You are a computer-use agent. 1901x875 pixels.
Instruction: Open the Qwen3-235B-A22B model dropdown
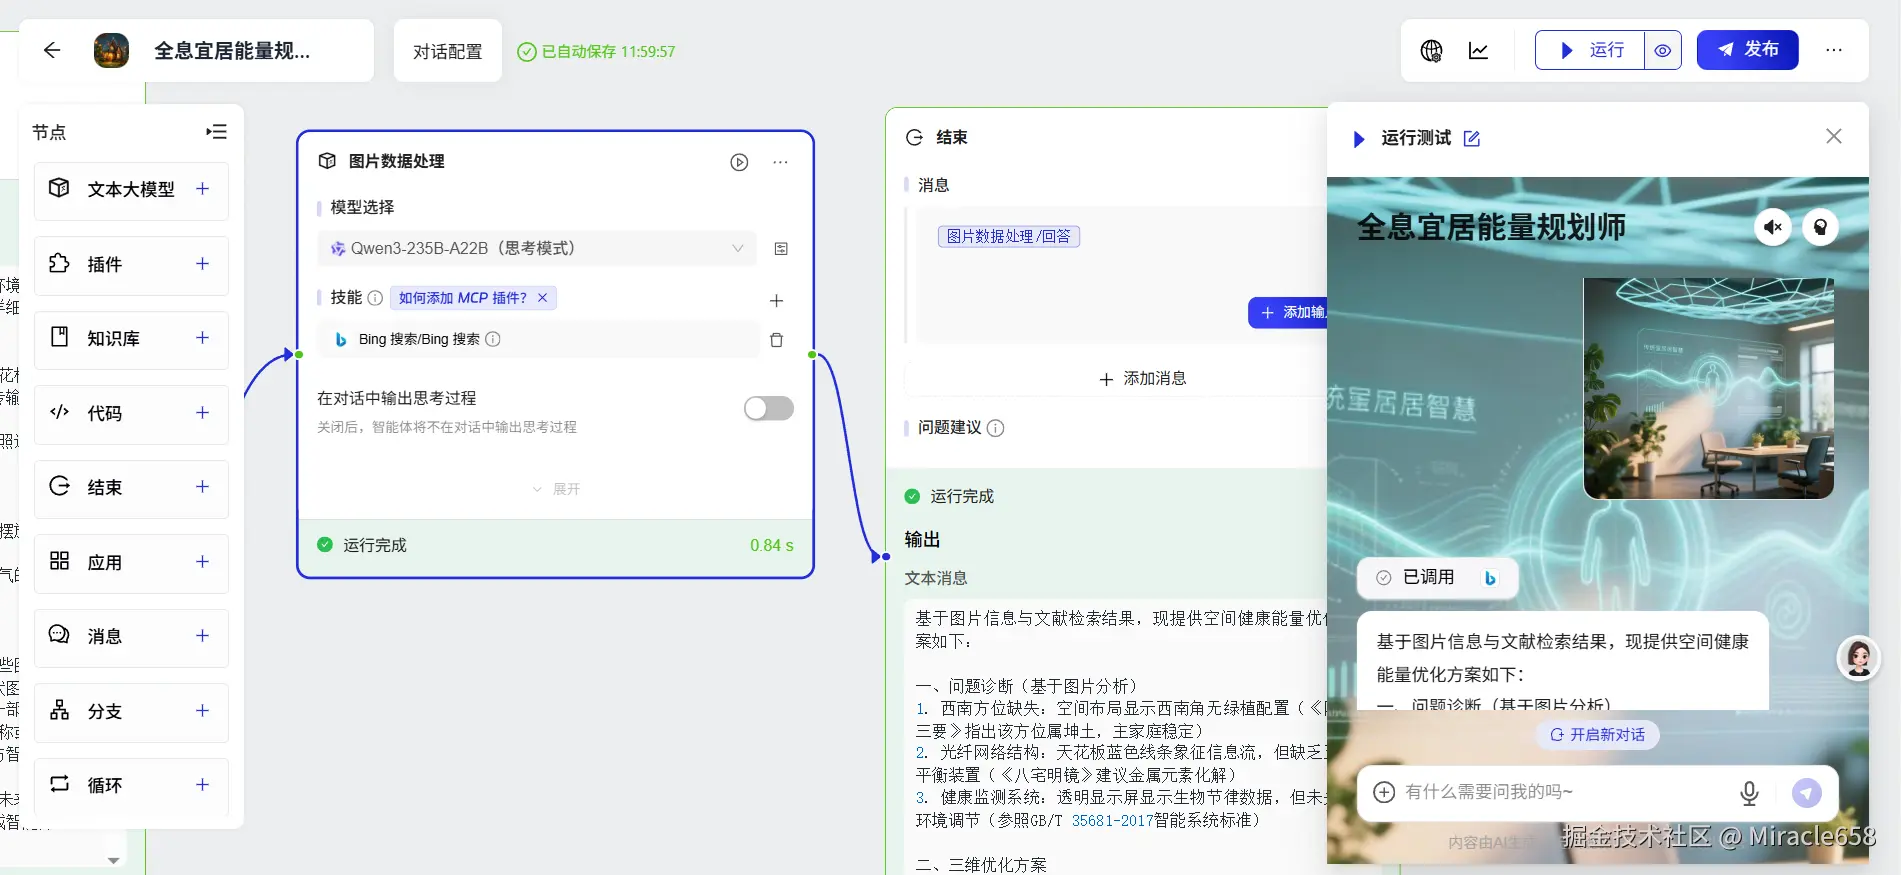coord(538,248)
